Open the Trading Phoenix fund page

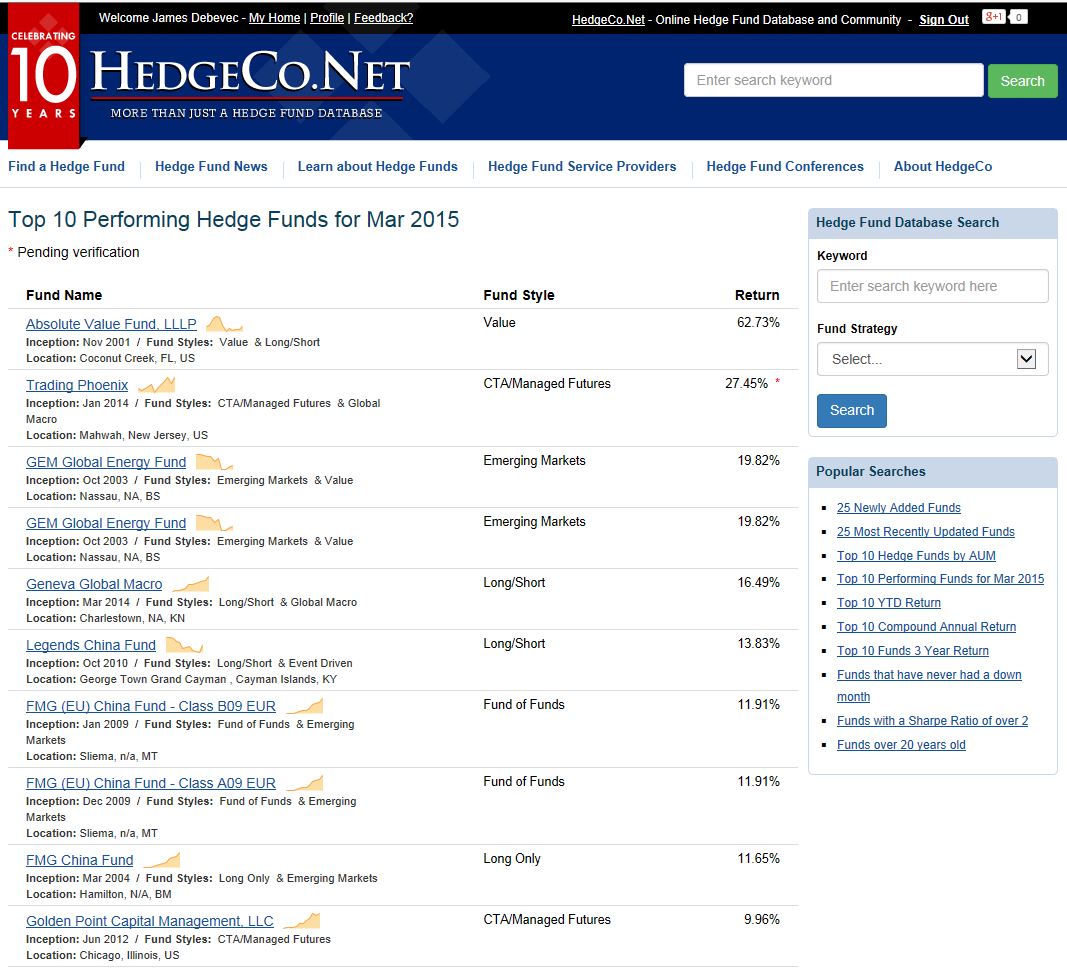77,385
